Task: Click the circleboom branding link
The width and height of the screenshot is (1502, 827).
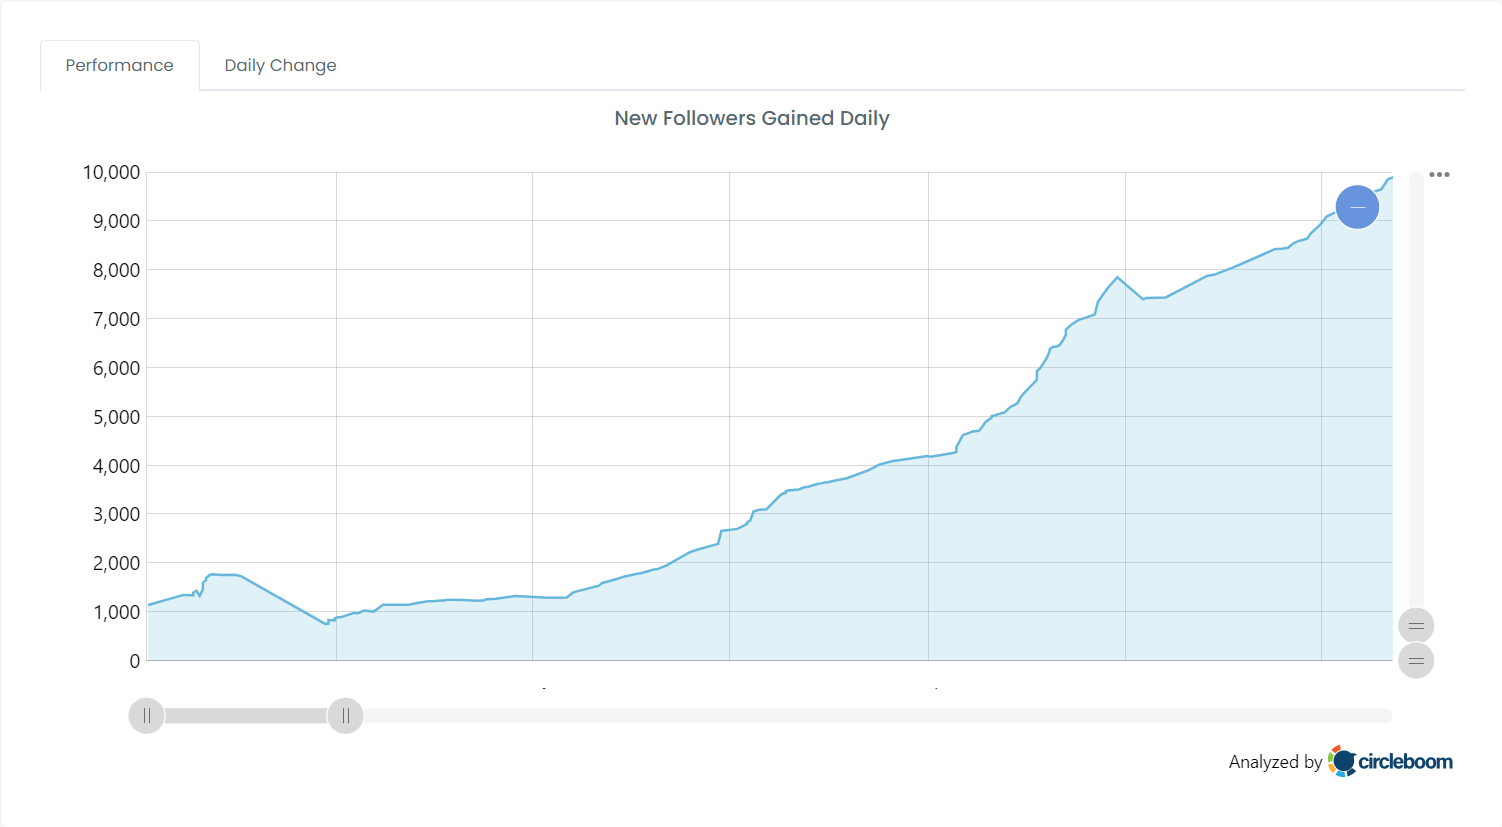Action: point(1404,761)
